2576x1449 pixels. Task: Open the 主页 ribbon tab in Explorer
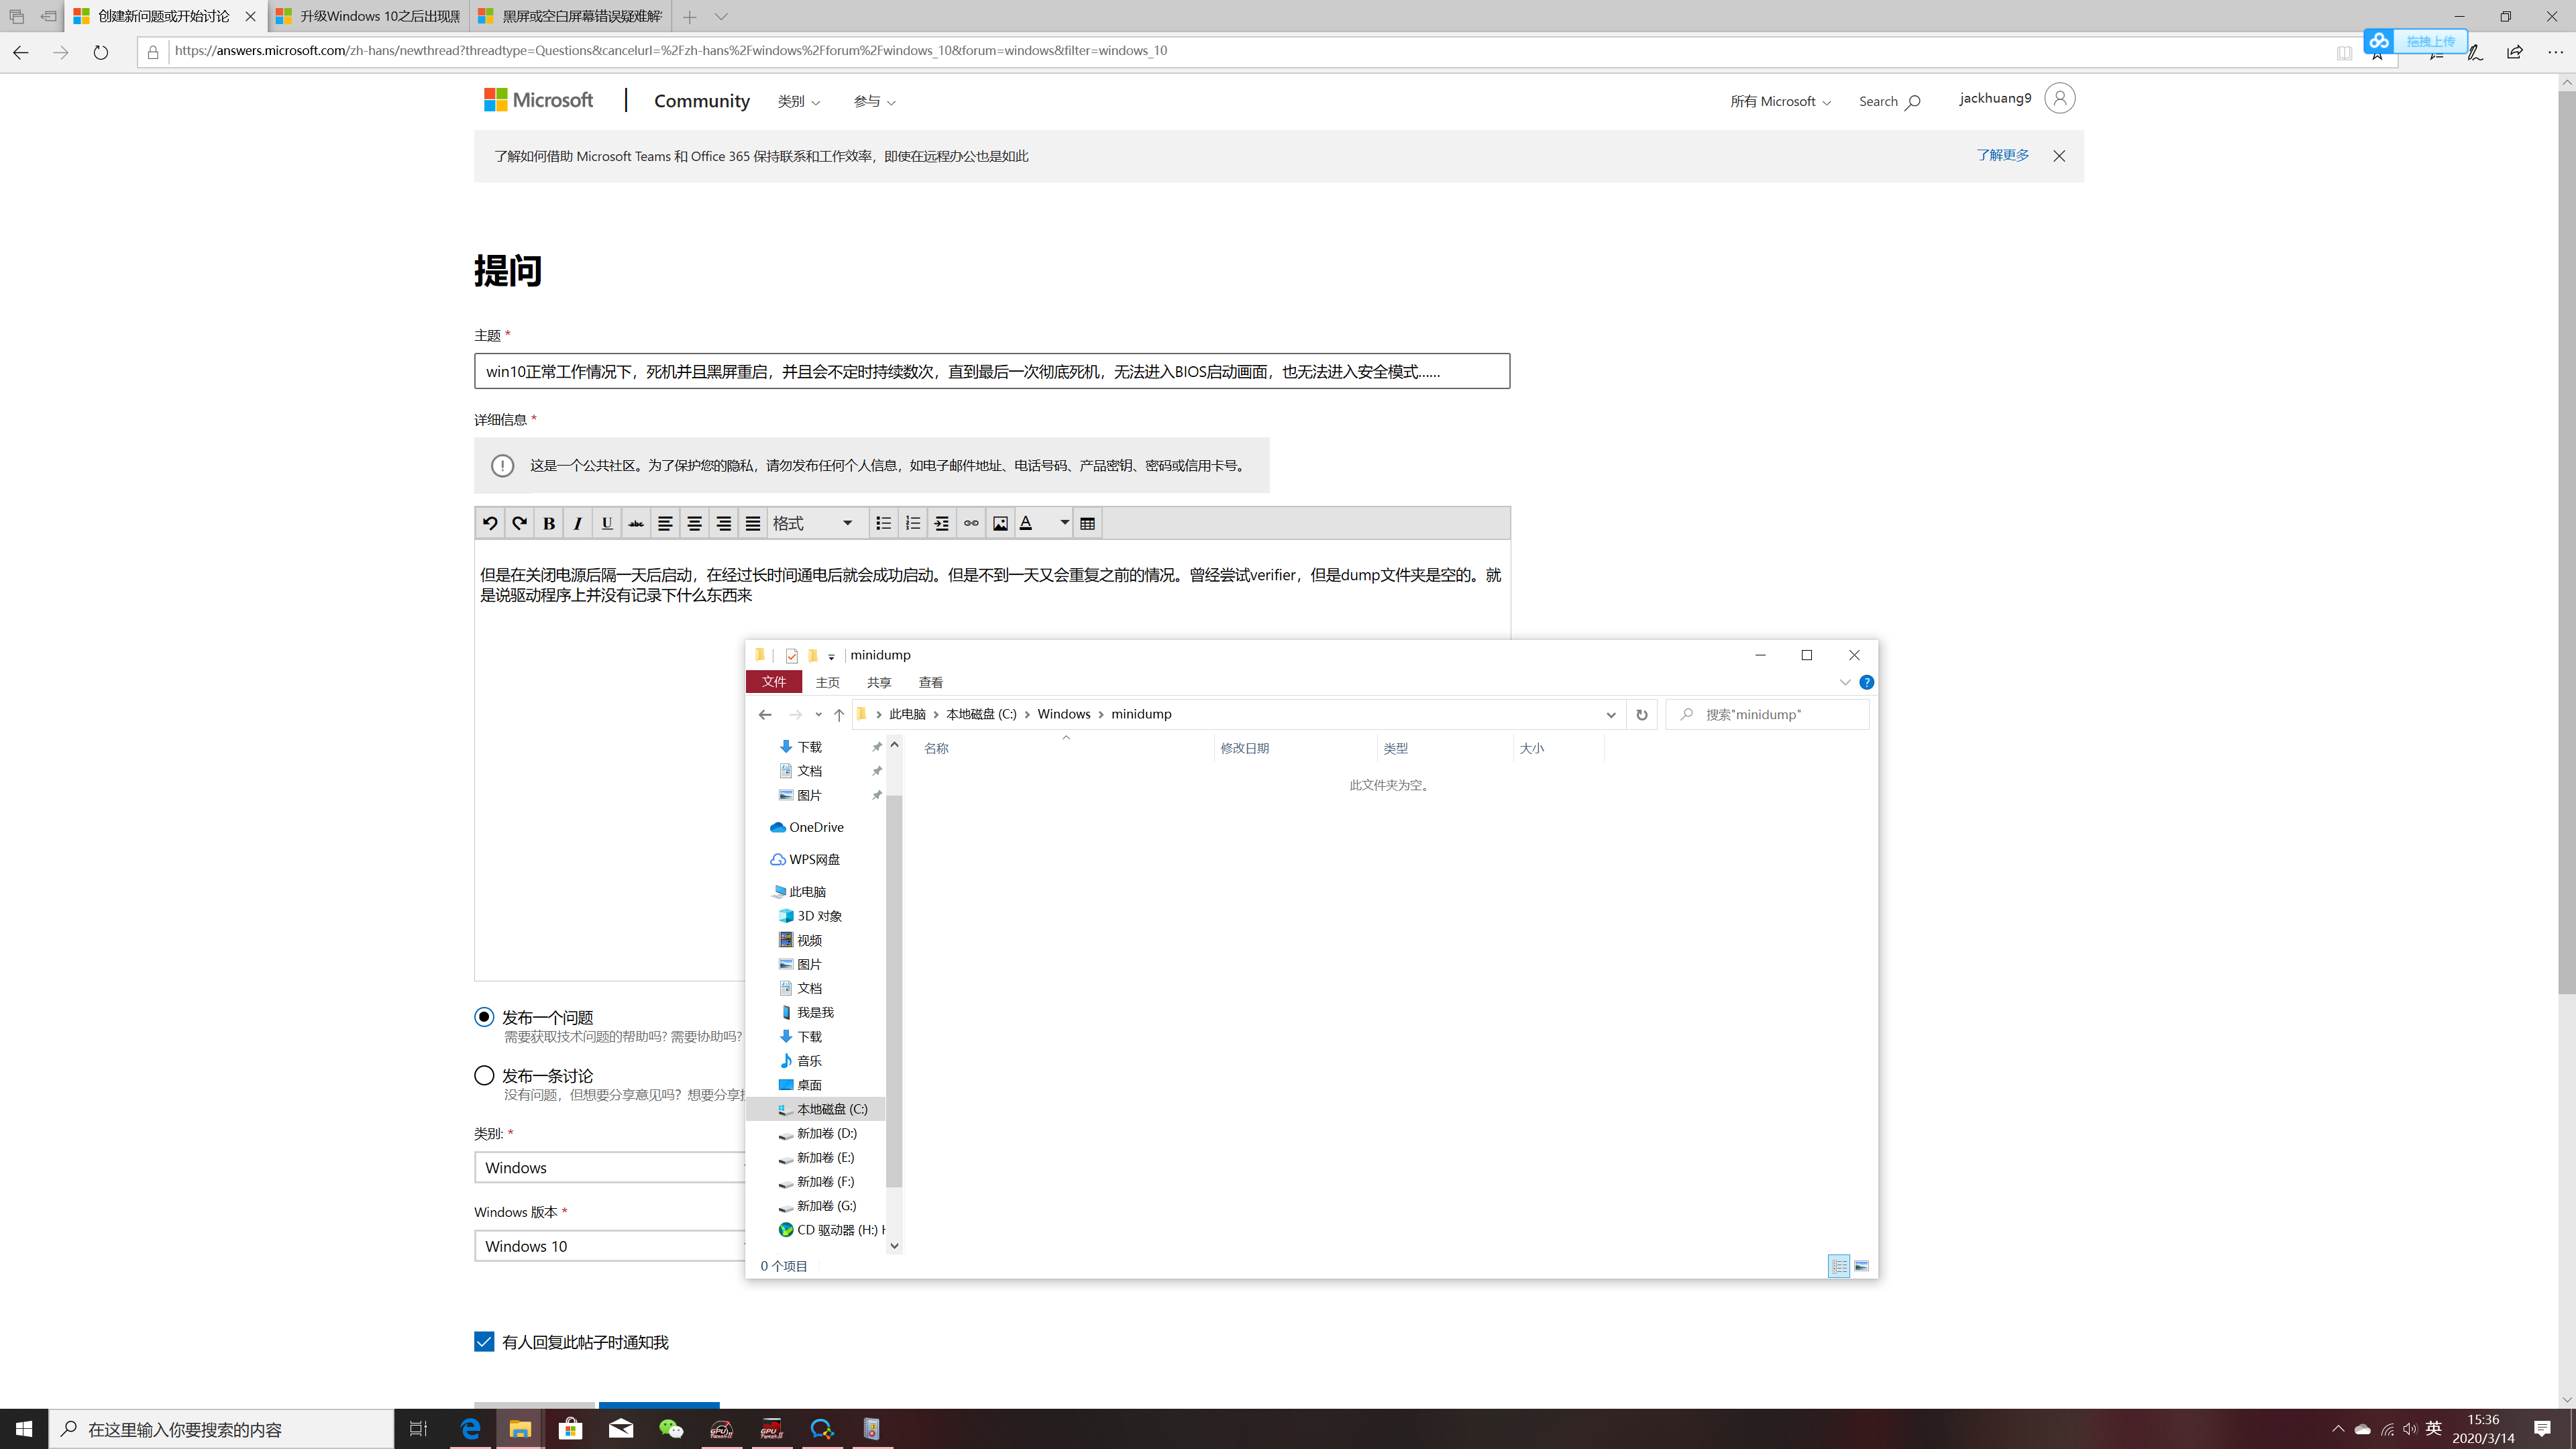point(828,682)
